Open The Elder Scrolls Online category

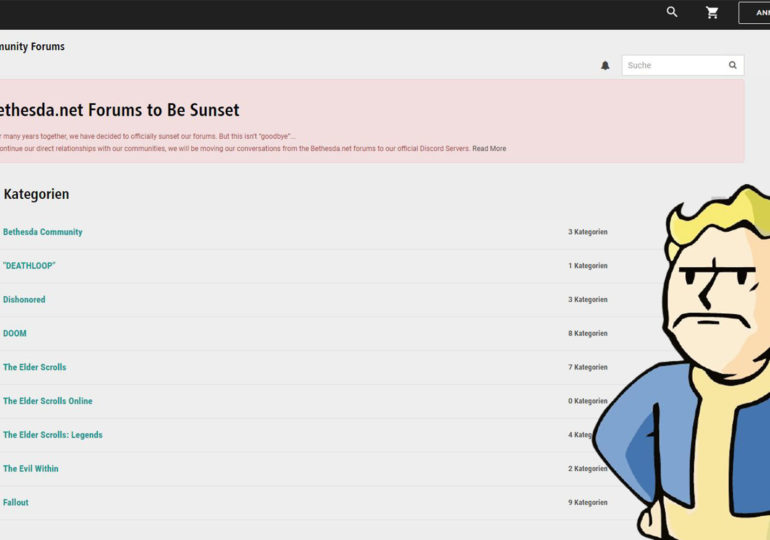[x=48, y=401]
